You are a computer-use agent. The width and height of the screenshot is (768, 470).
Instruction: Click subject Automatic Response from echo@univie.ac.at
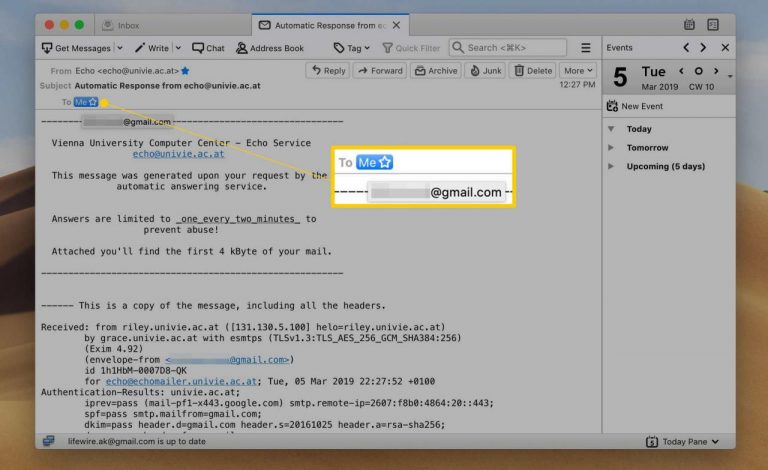tap(168, 86)
